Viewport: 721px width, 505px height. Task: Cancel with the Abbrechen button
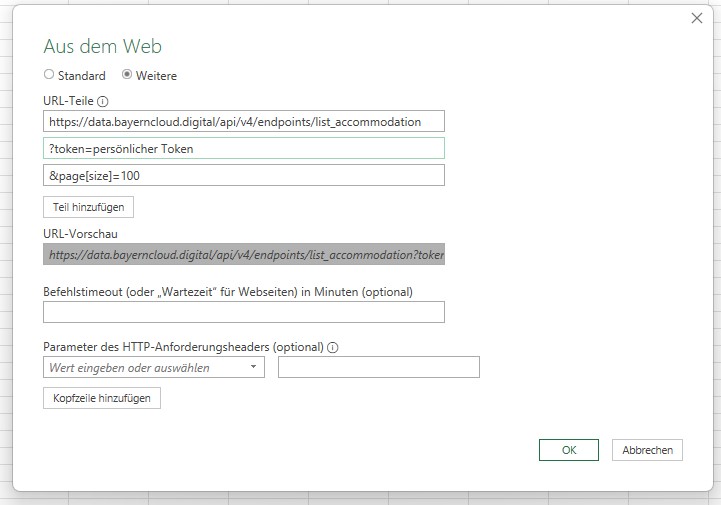647,450
